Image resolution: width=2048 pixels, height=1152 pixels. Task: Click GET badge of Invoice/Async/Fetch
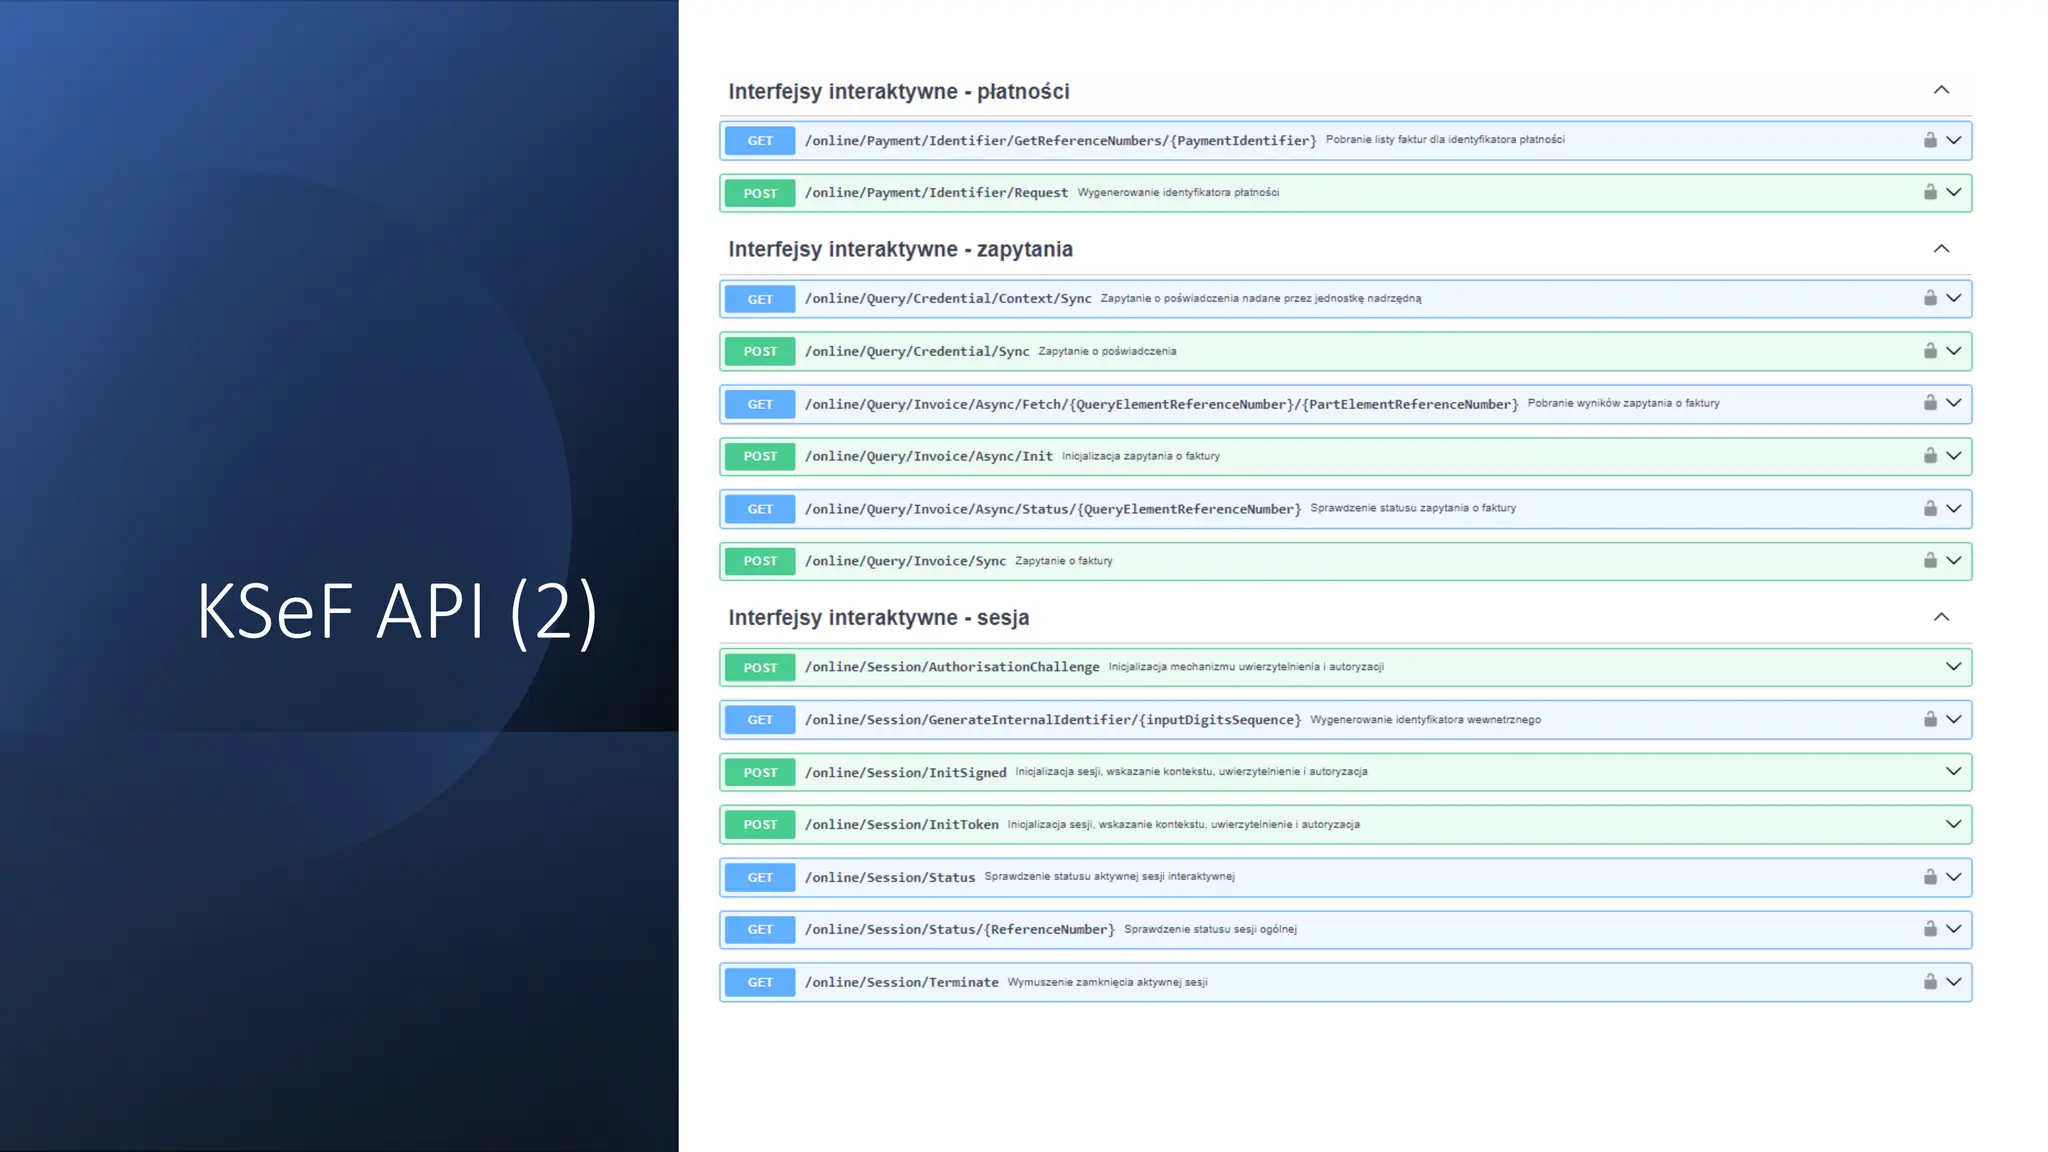coord(760,404)
